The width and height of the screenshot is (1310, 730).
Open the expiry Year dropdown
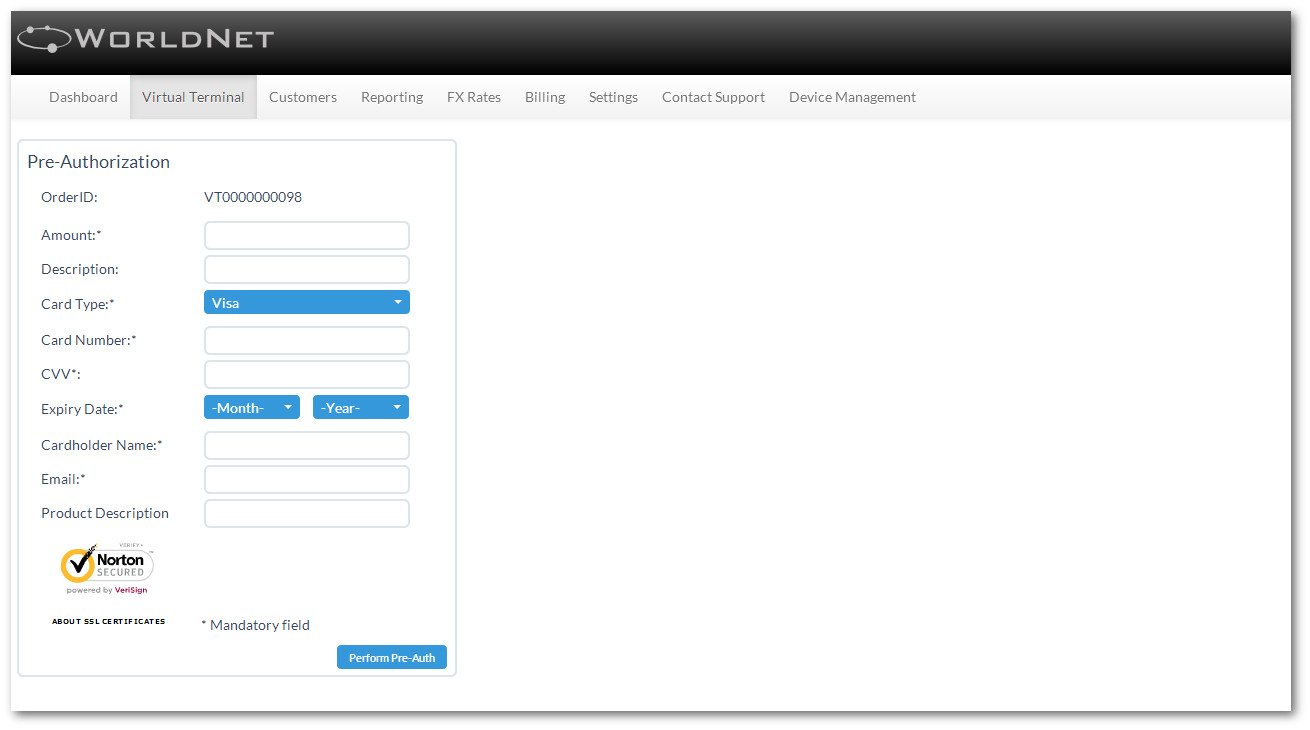tap(361, 408)
